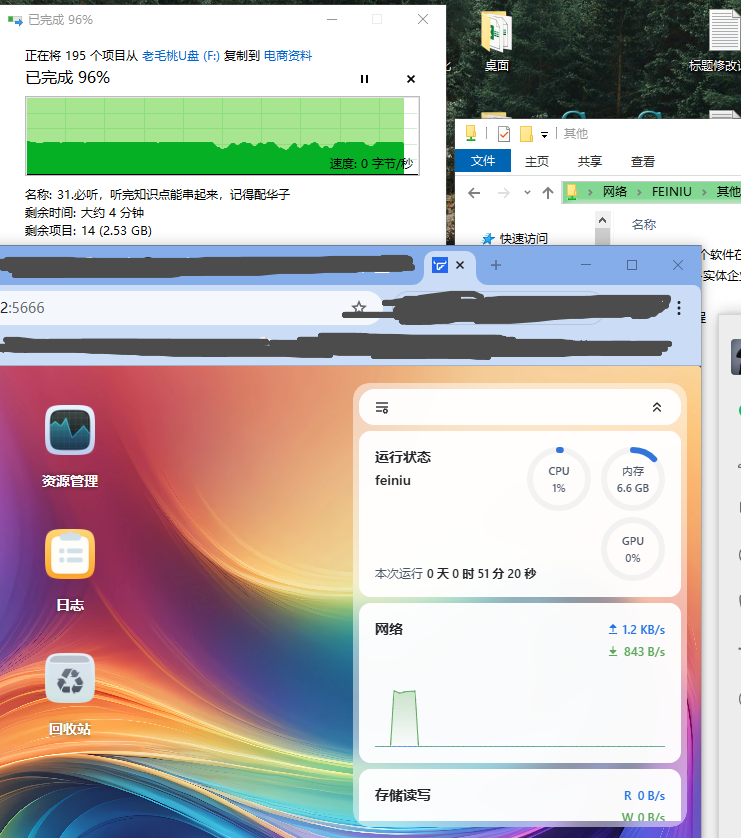Click the Properties icon in Explorer quick access toolbar
The height and width of the screenshot is (838, 741).
[504, 134]
